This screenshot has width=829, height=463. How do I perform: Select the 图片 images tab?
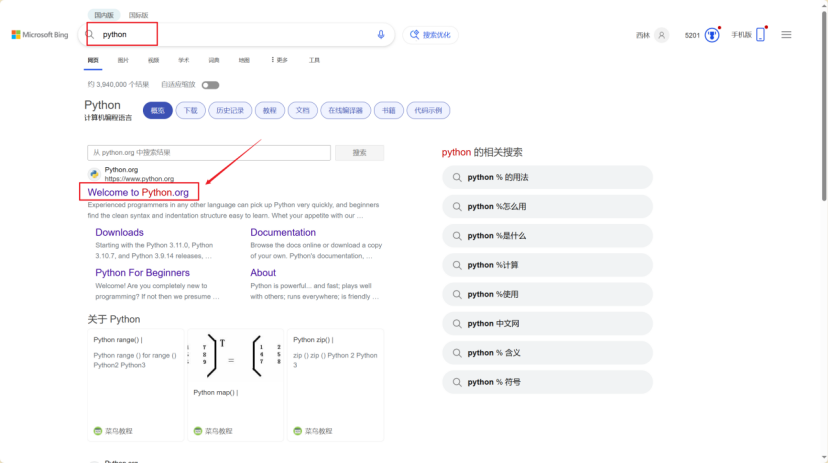[123, 60]
